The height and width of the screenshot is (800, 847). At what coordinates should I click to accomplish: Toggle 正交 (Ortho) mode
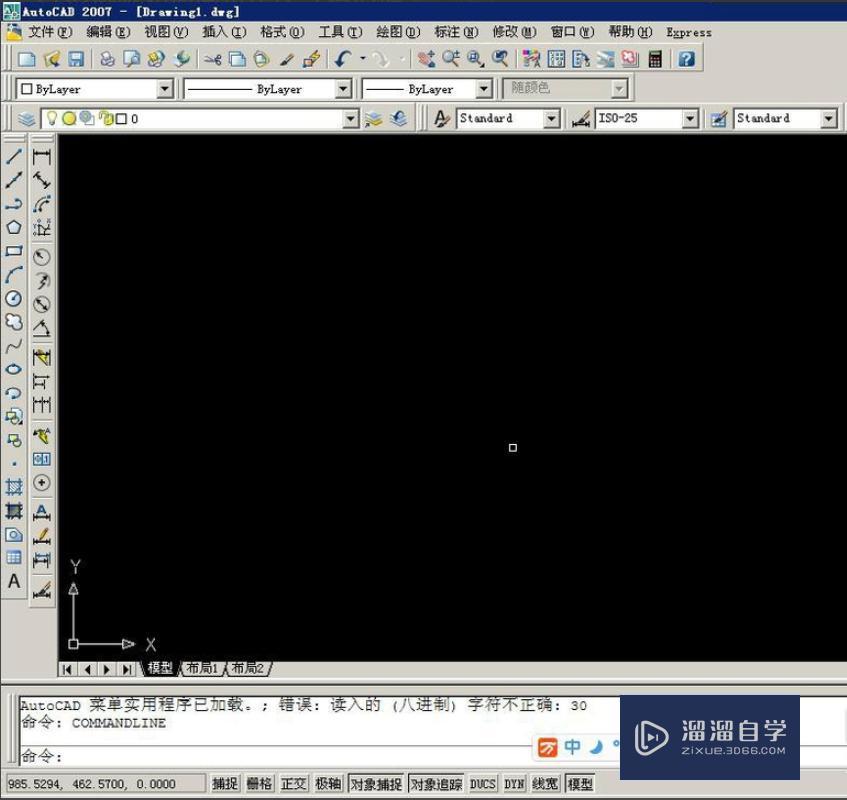click(x=294, y=783)
